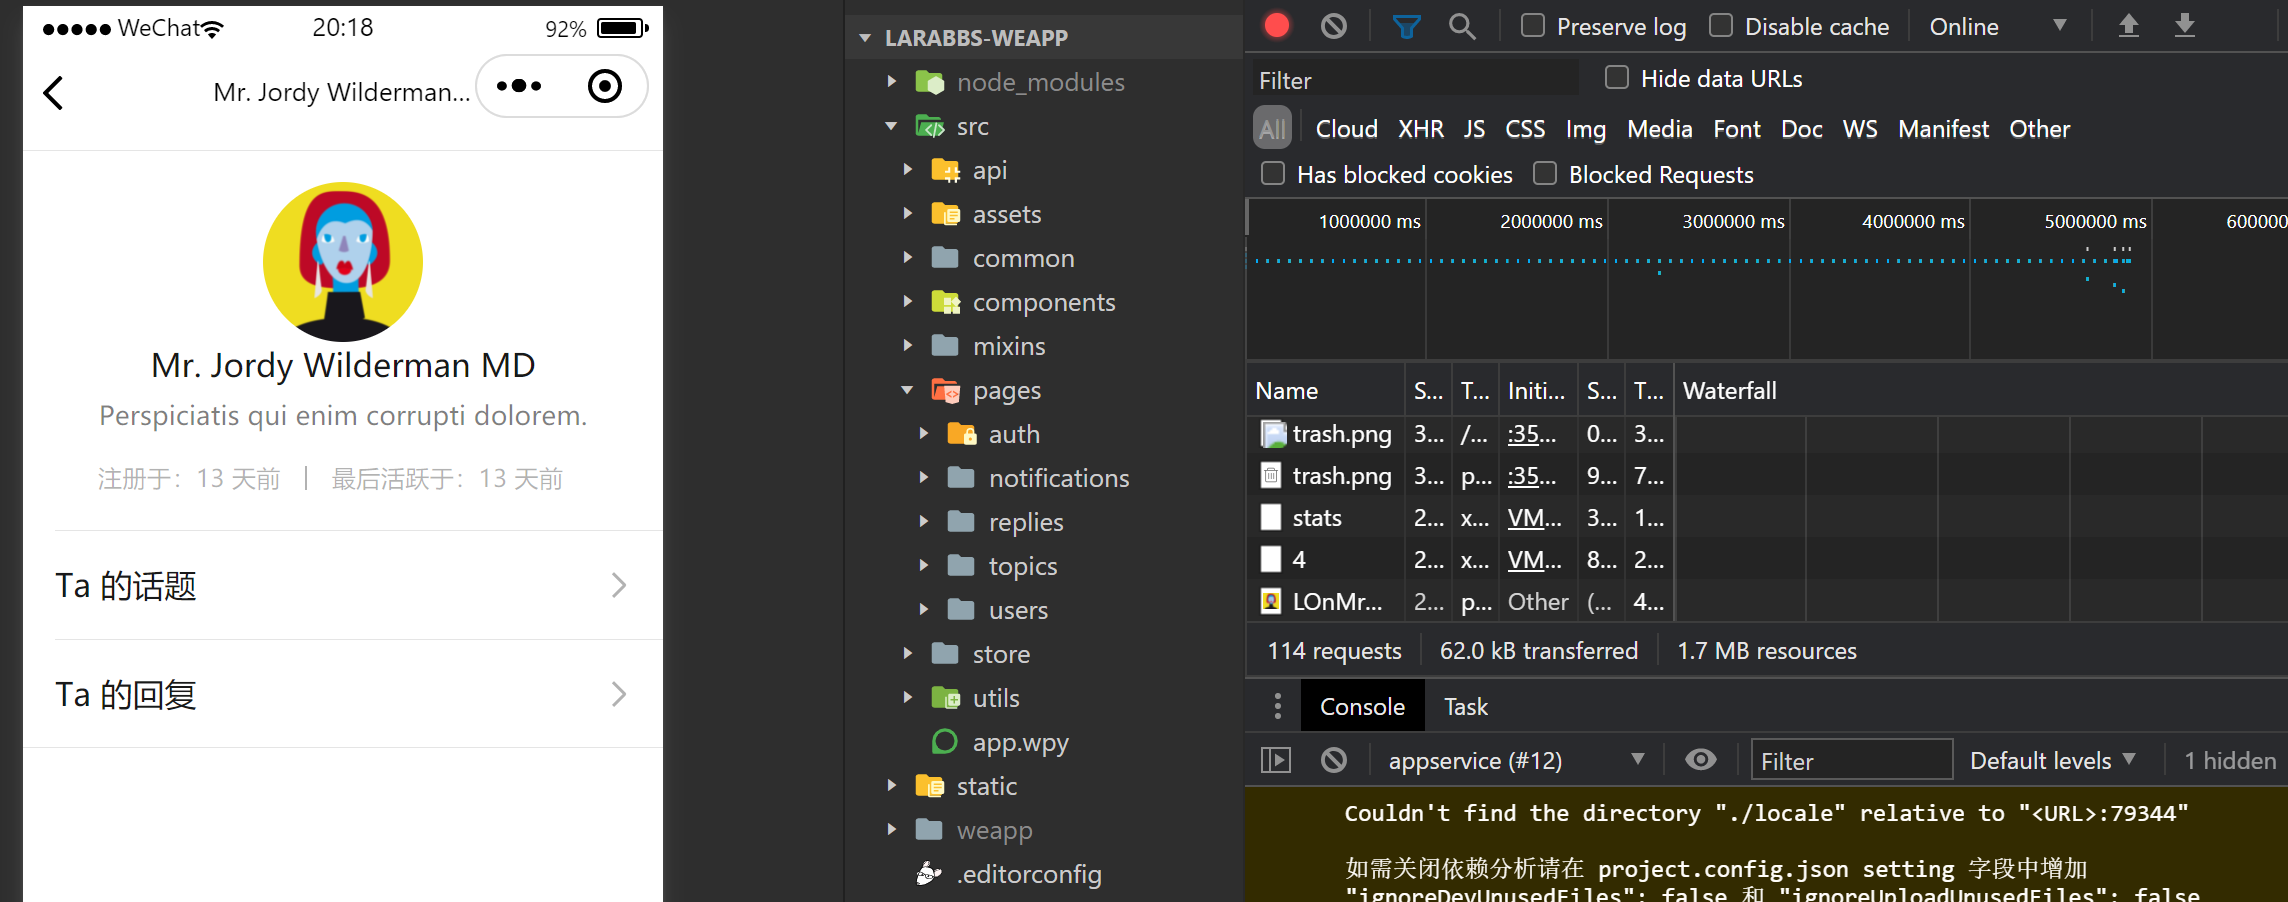
Task: Click the static folder icon
Action: tap(930, 786)
